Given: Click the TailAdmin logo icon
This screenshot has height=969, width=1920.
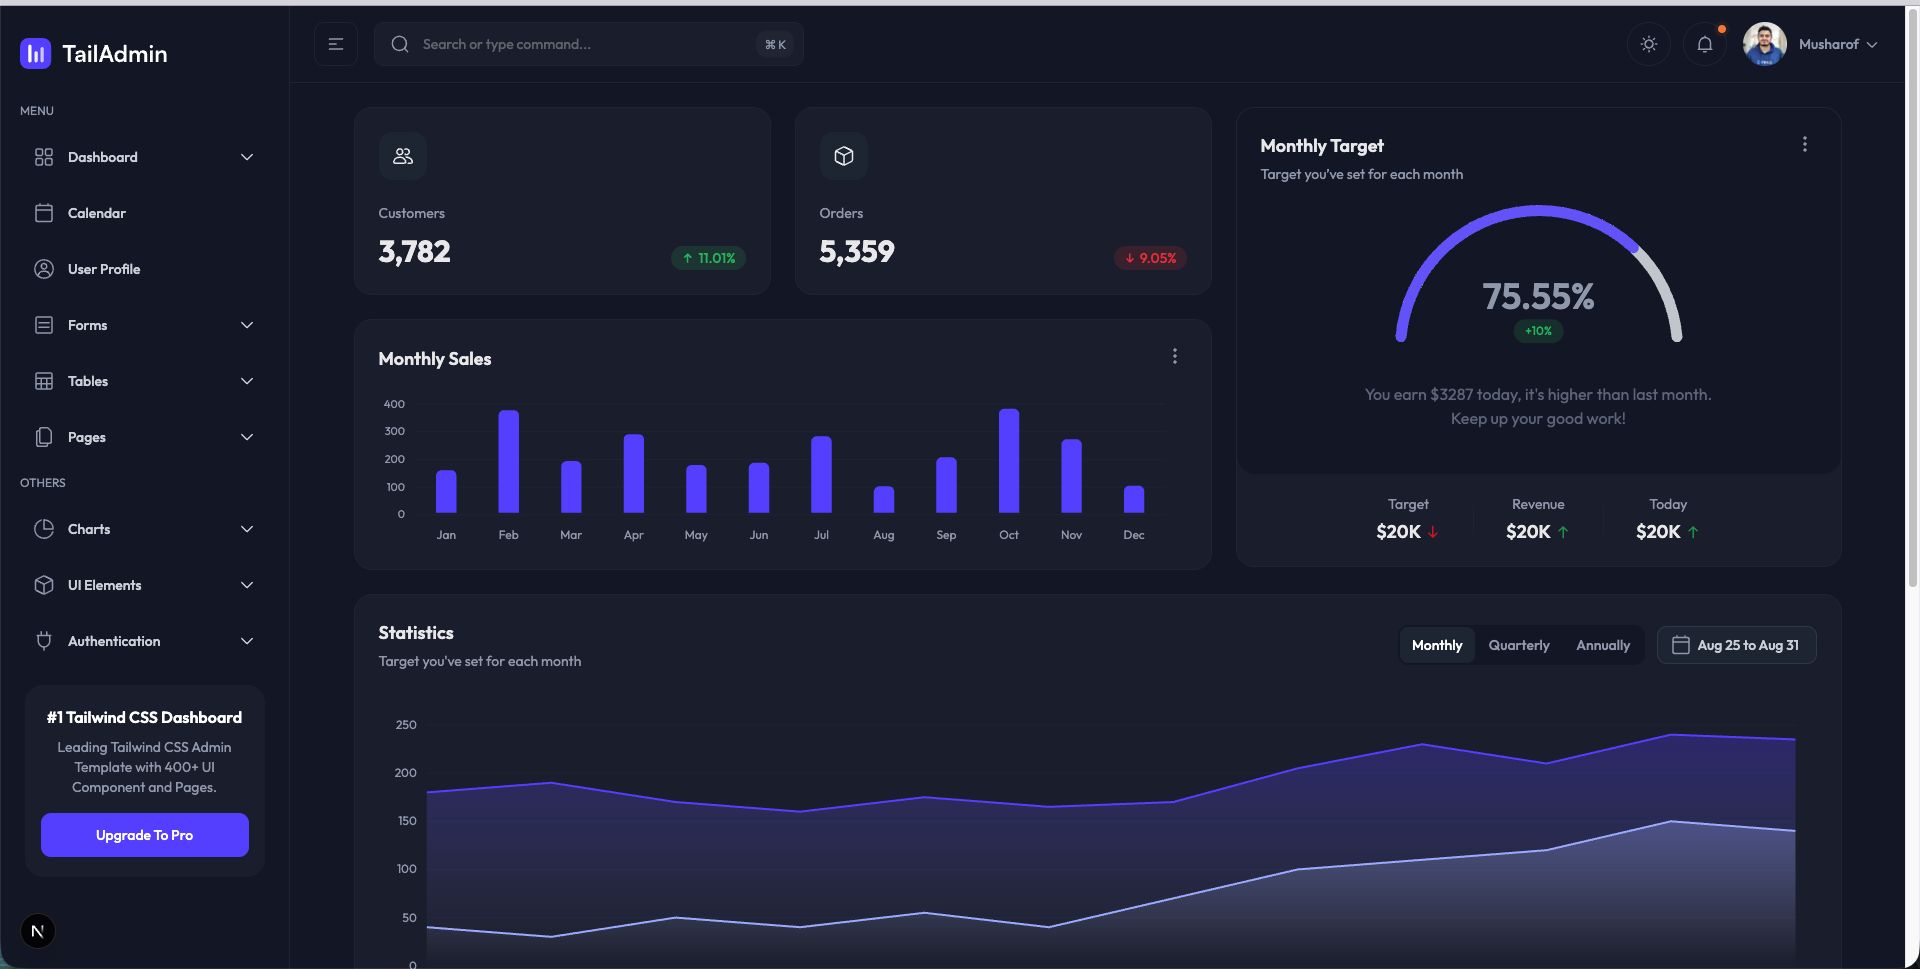Looking at the screenshot, I should [36, 54].
